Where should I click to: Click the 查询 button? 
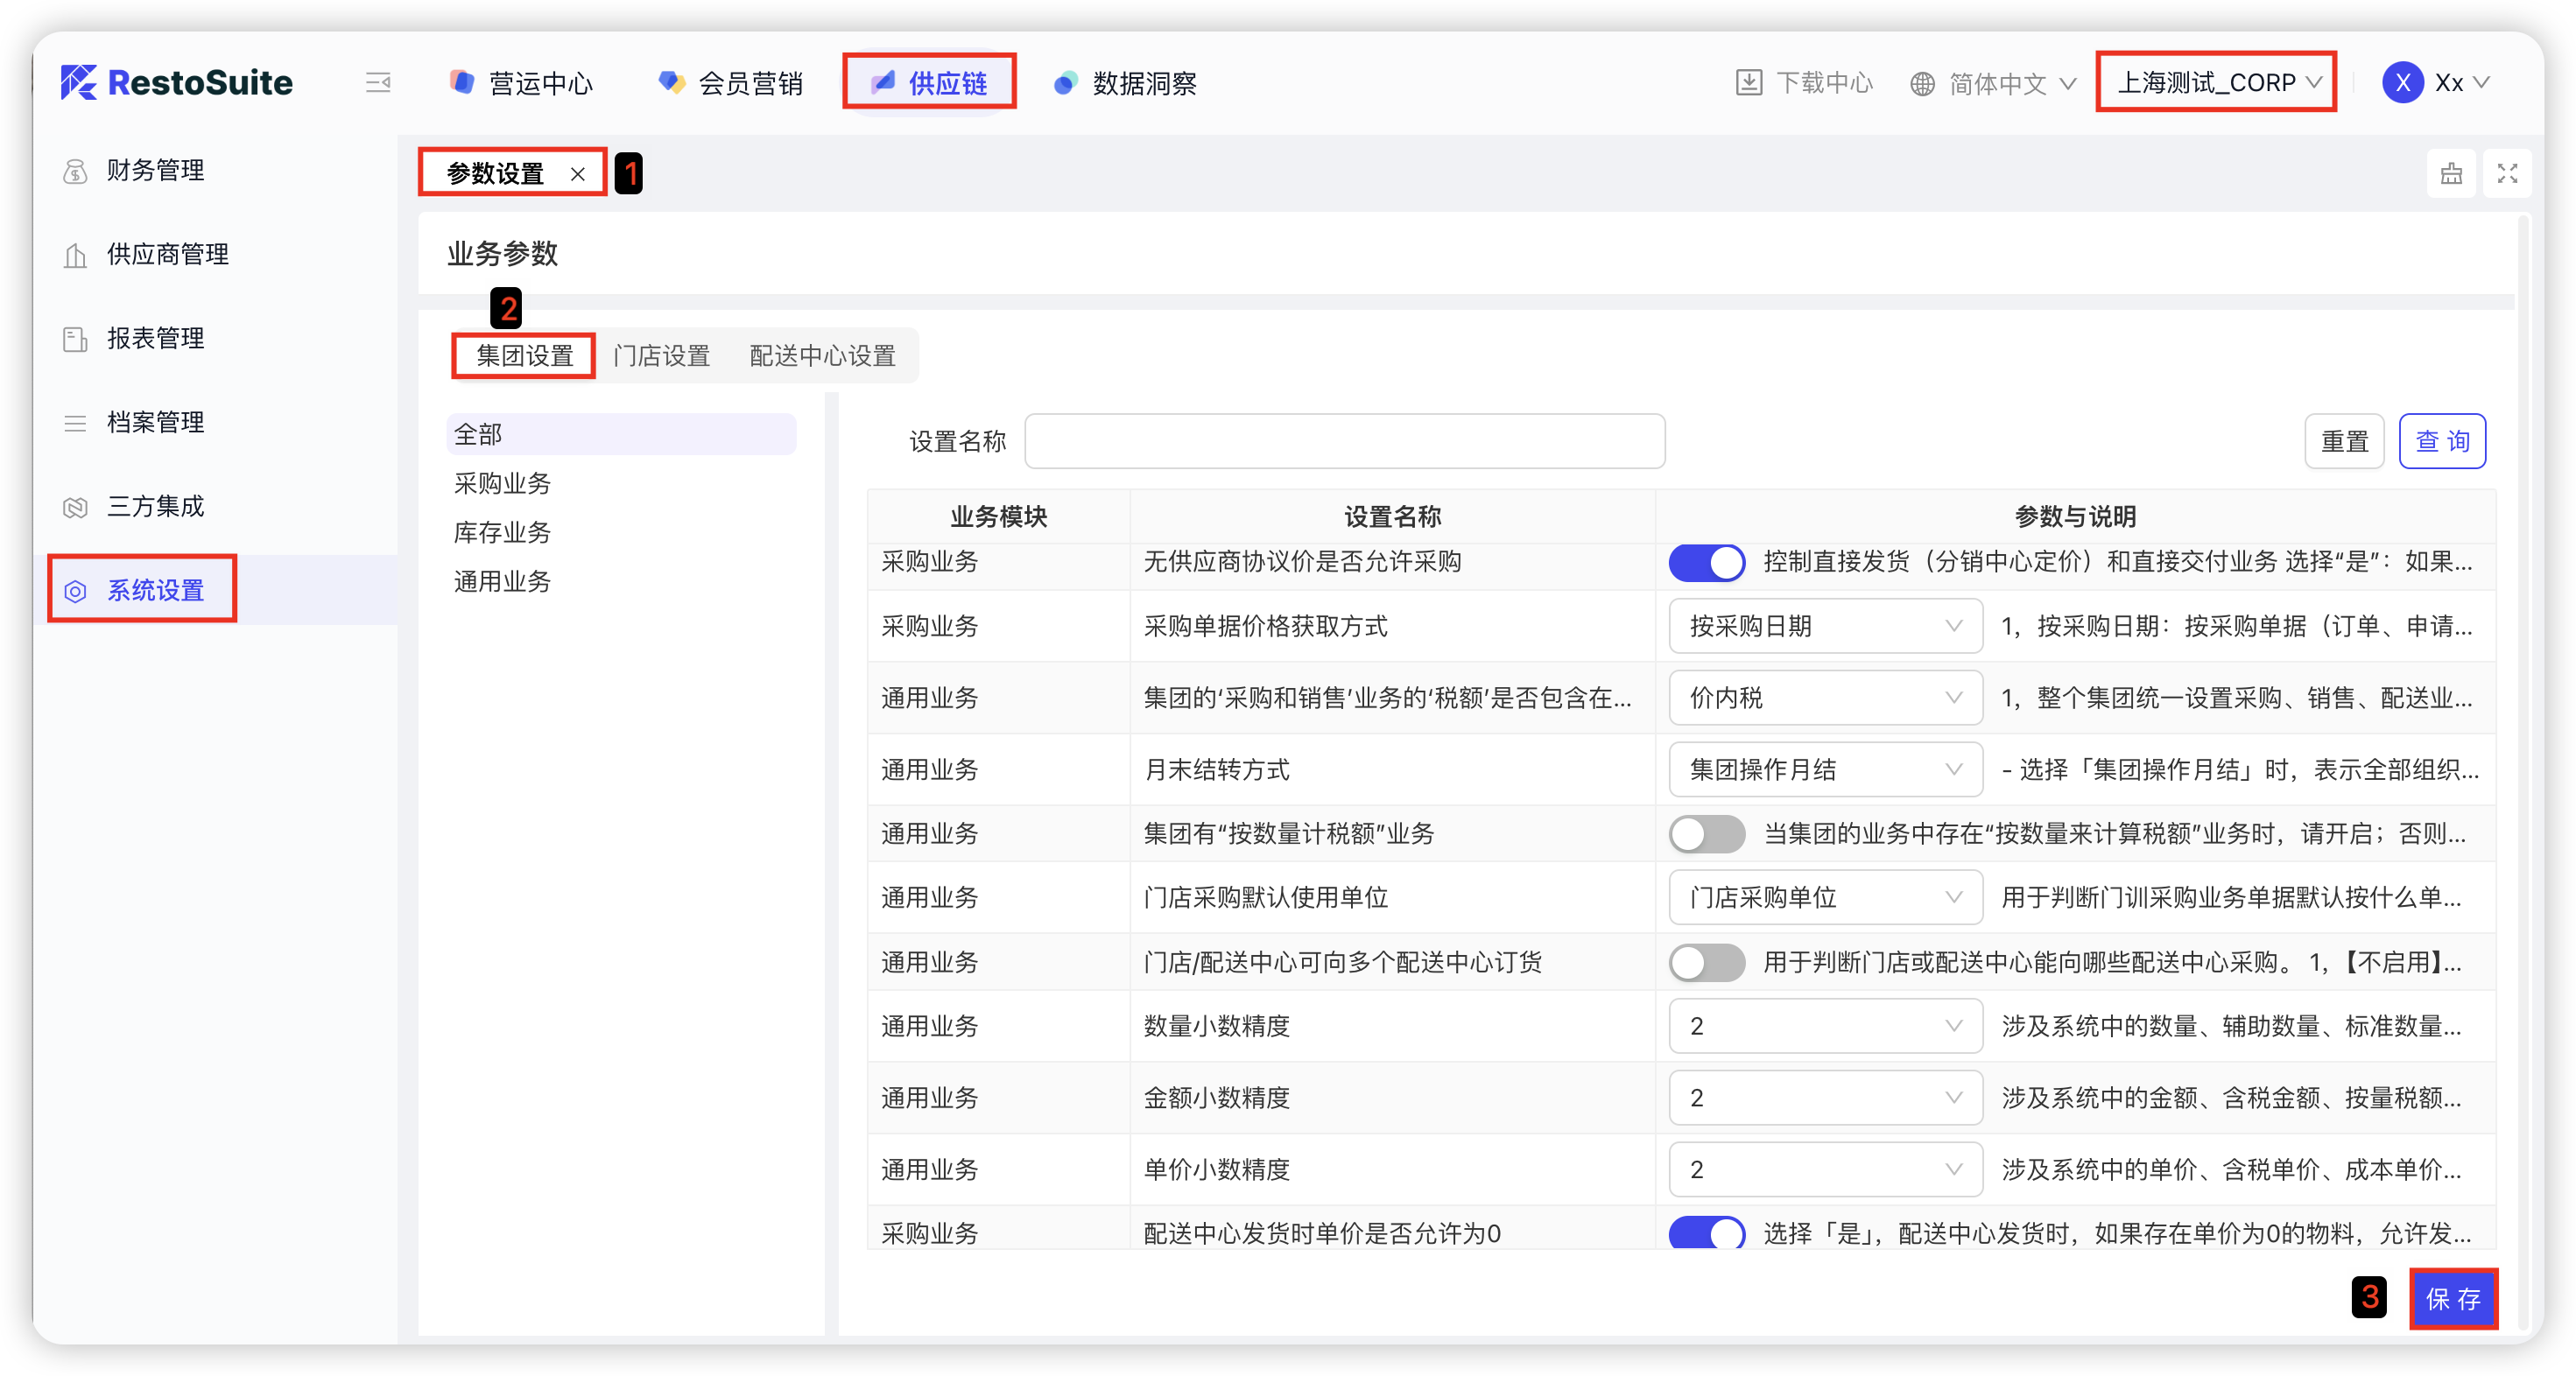coord(2441,441)
